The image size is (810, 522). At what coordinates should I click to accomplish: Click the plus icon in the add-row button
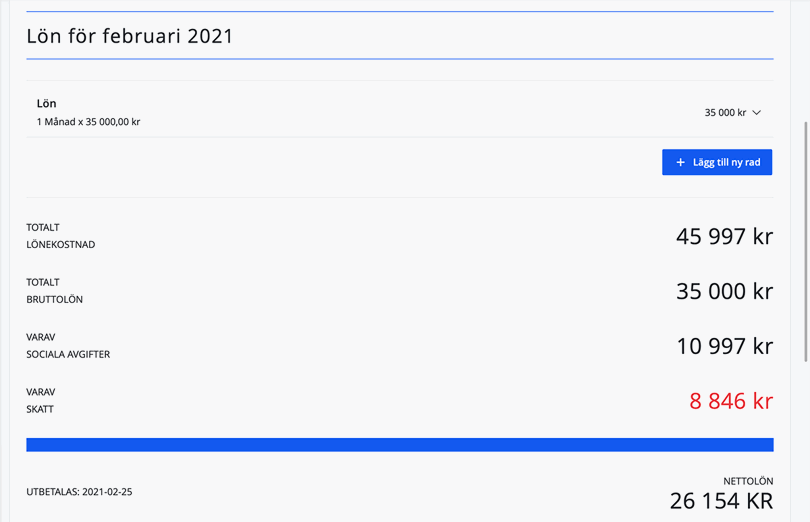pos(681,162)
